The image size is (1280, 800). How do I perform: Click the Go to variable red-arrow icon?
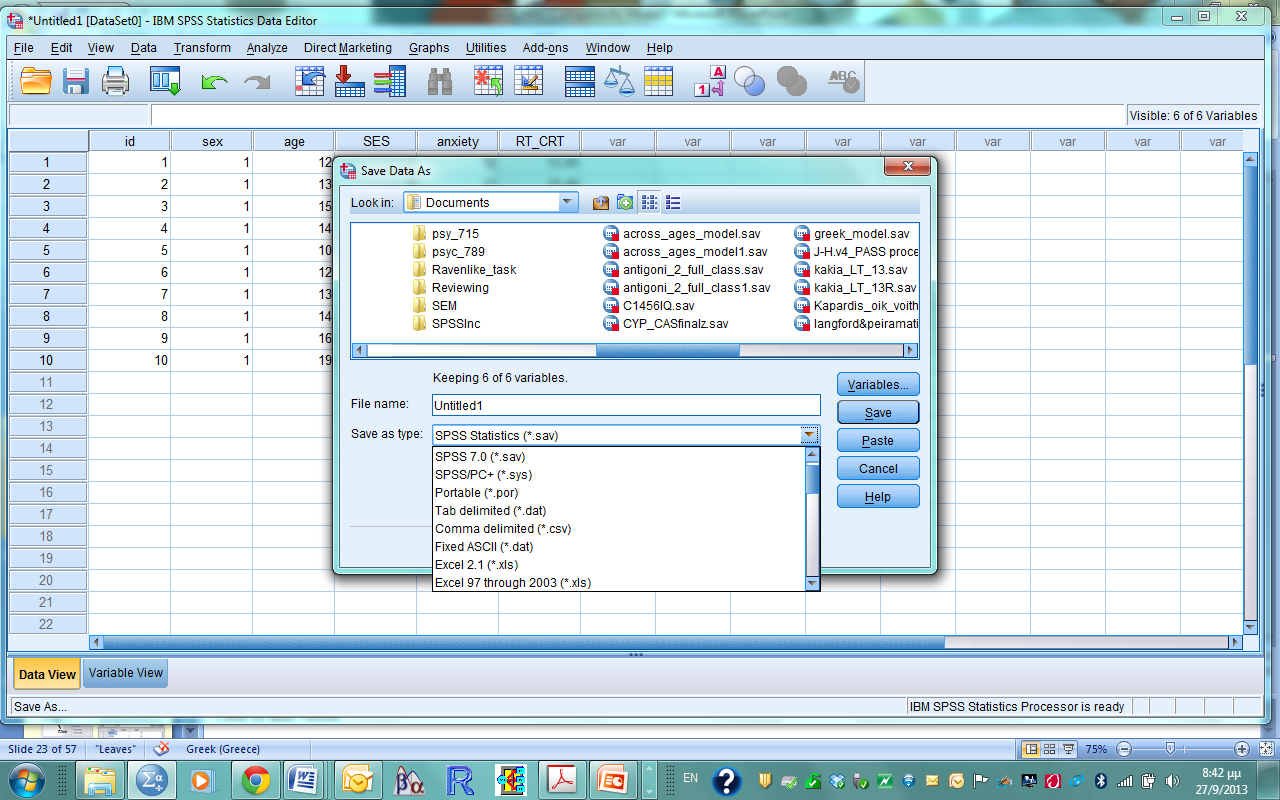click(349, 81)
